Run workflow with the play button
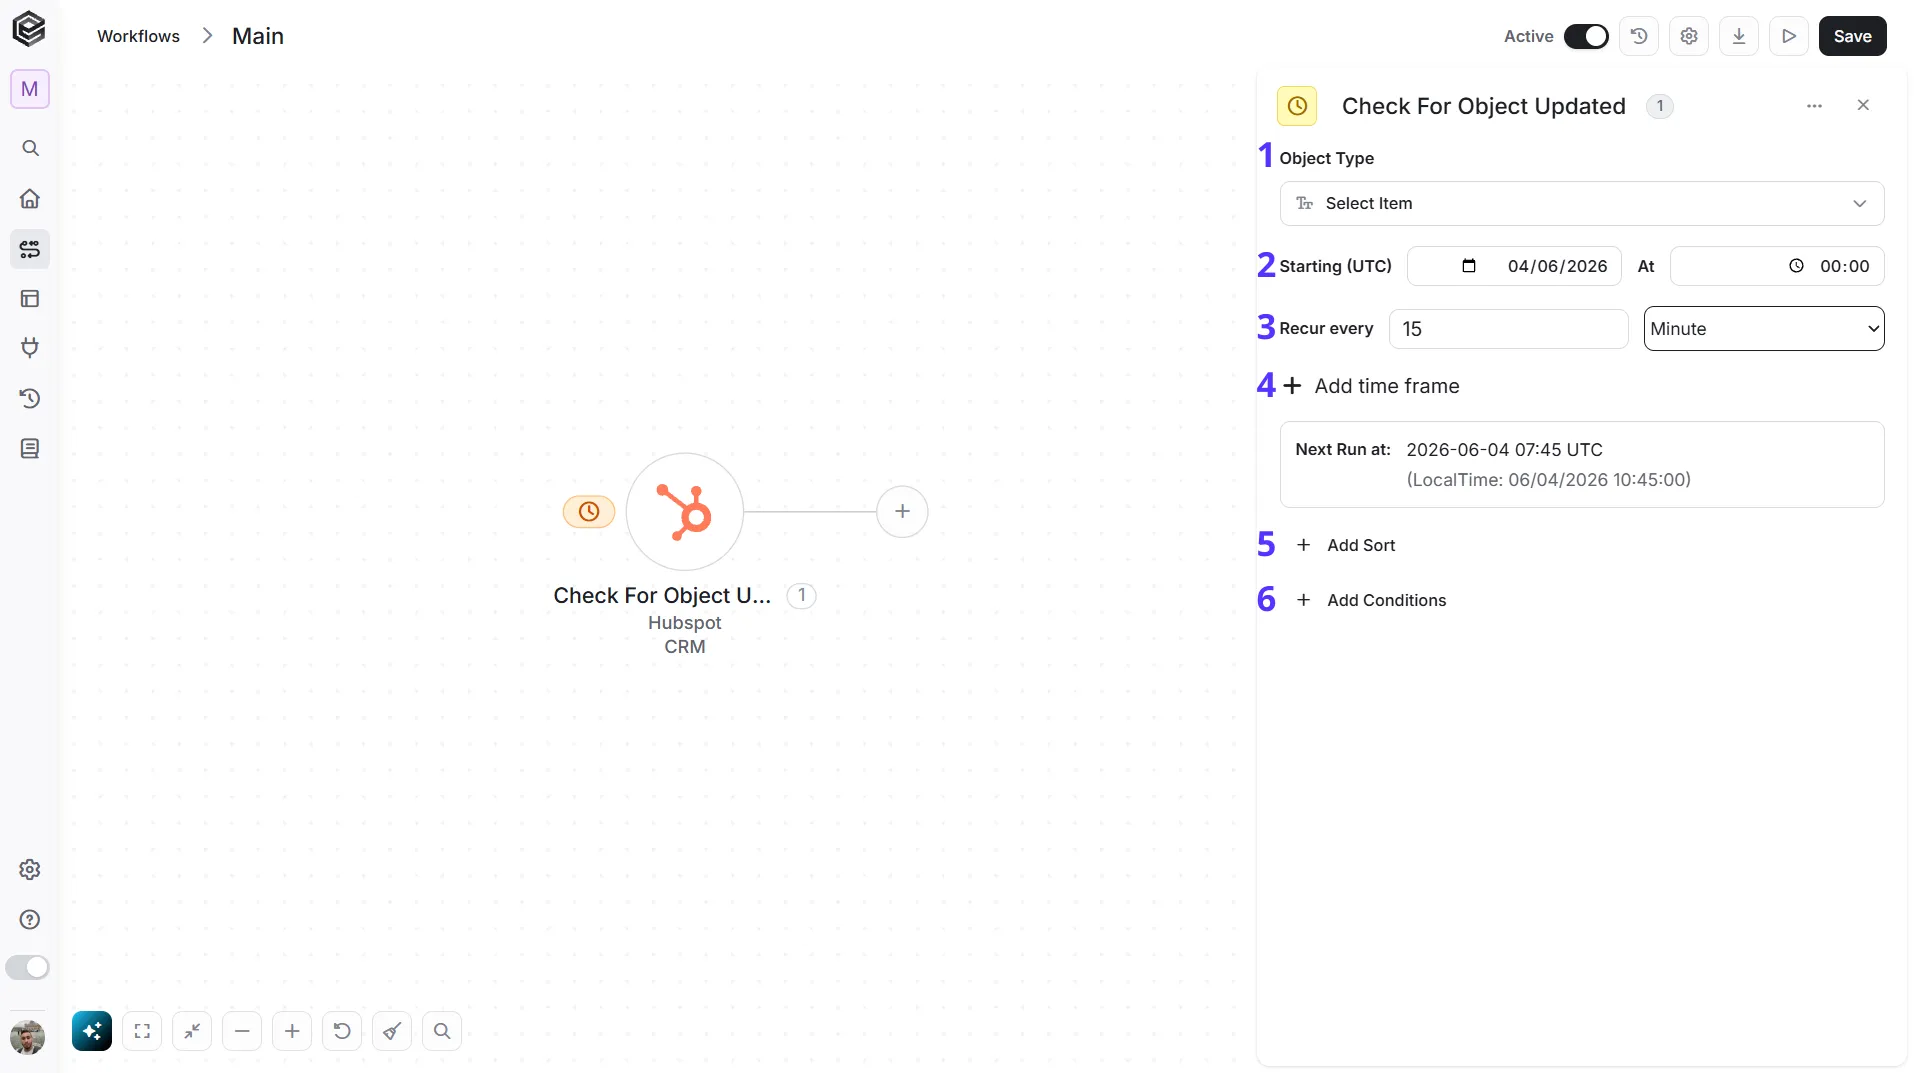 (x=1789, y=36)
